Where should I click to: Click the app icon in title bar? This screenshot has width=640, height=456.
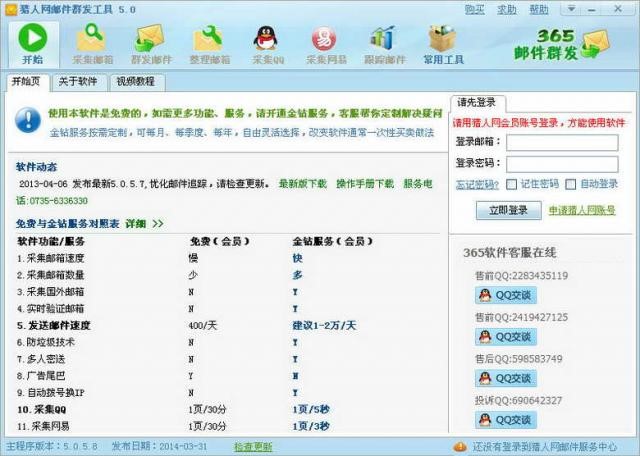pos(10,9)
